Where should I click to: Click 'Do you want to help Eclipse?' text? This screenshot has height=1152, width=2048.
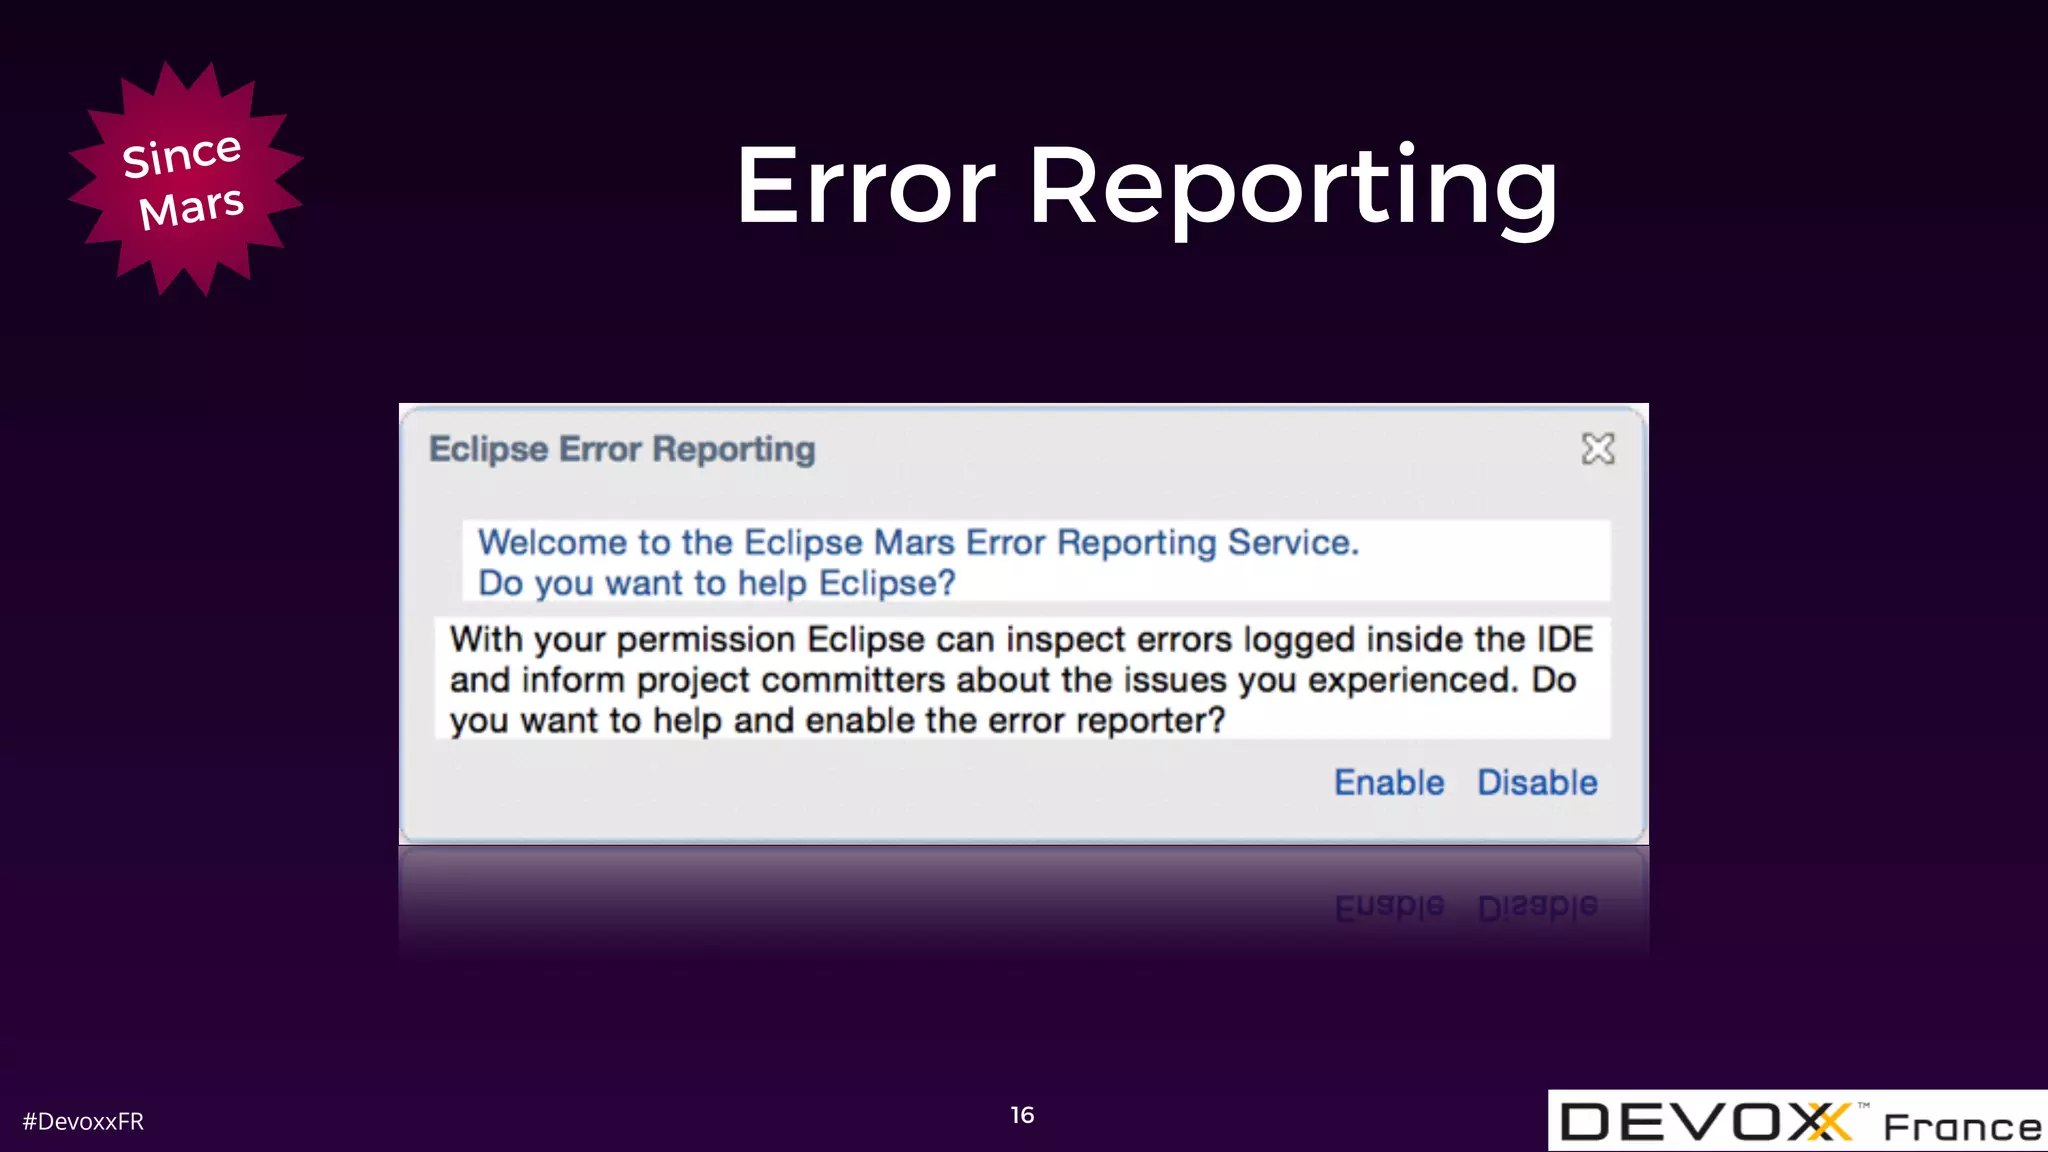716,583
